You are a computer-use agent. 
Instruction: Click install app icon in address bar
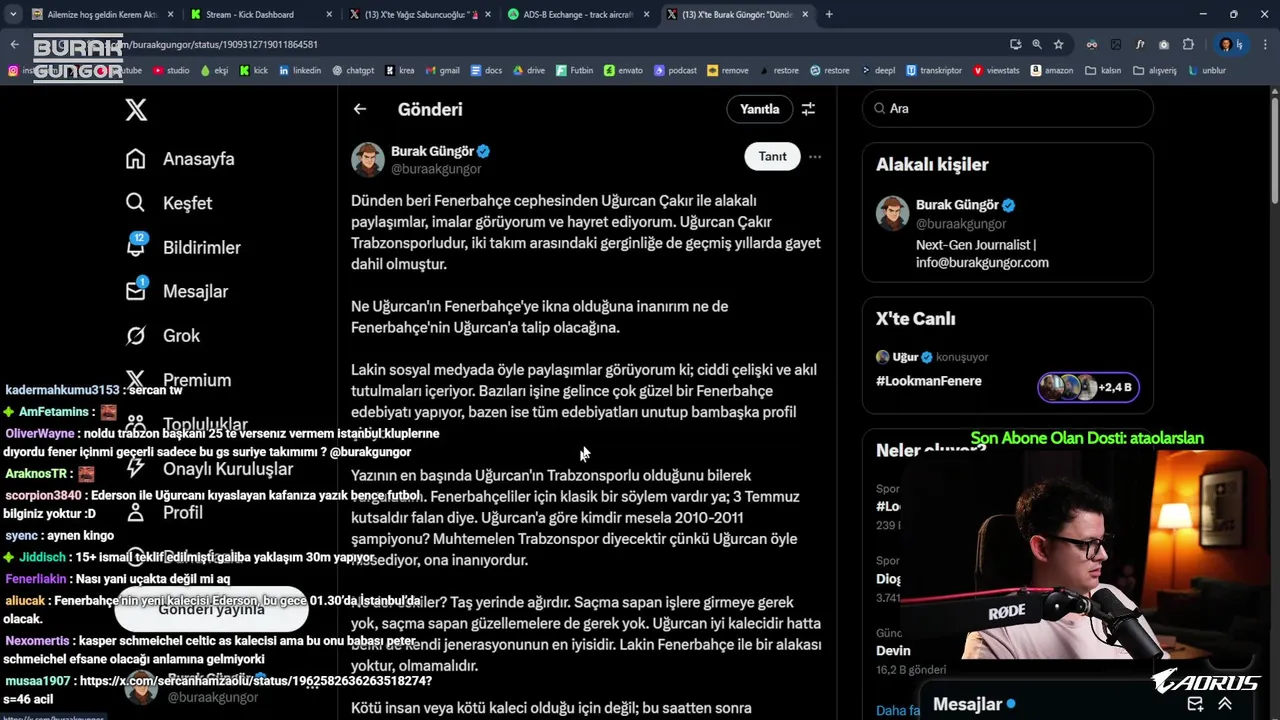[1016, 44]
